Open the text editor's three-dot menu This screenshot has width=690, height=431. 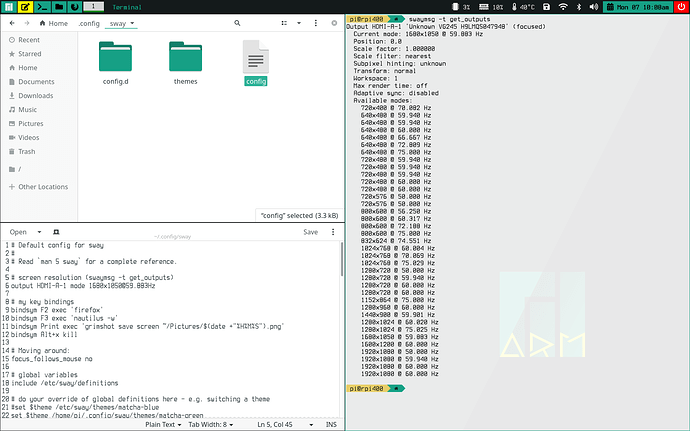point(333,232)
